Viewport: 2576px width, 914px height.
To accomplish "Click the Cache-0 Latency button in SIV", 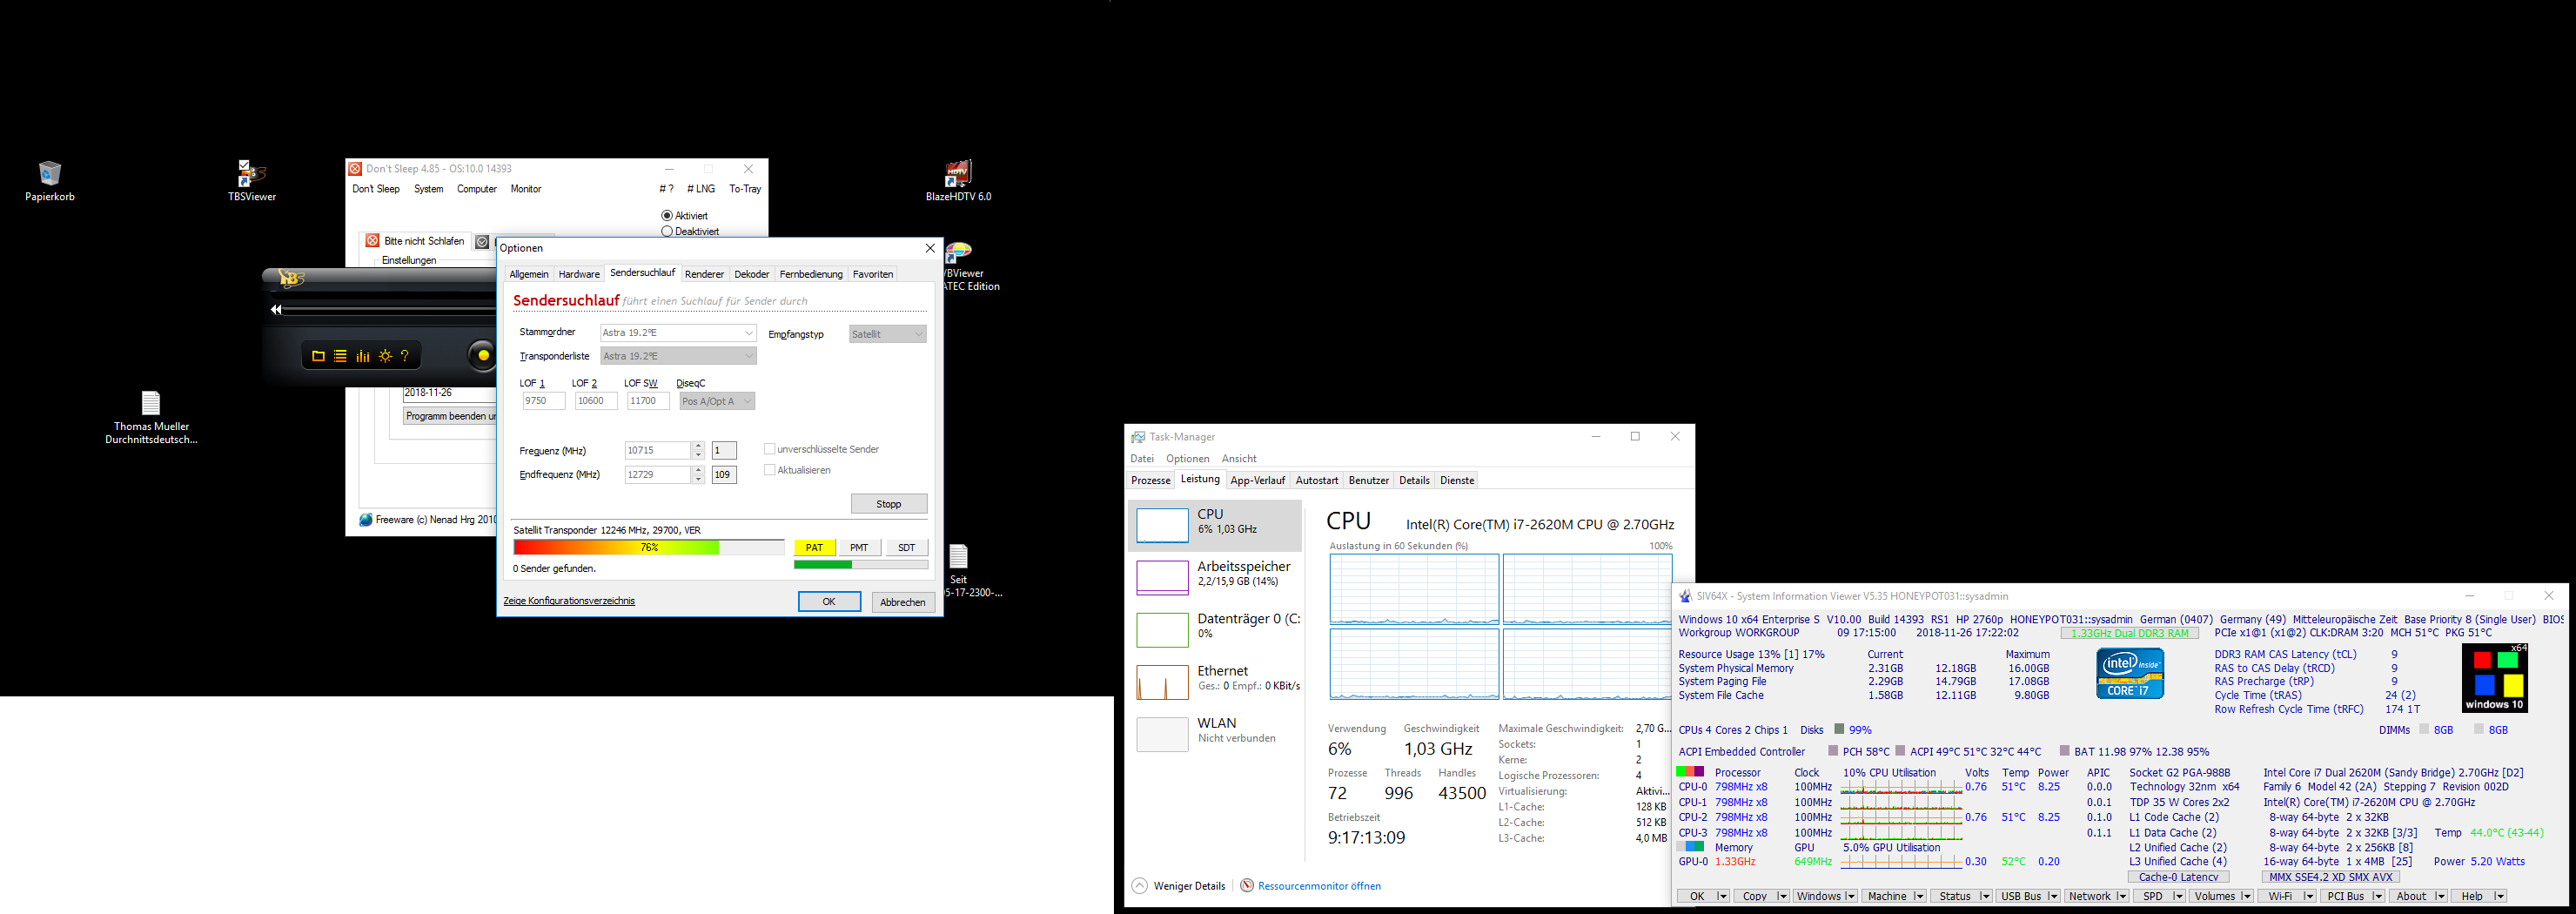I will coord(2178,877).
